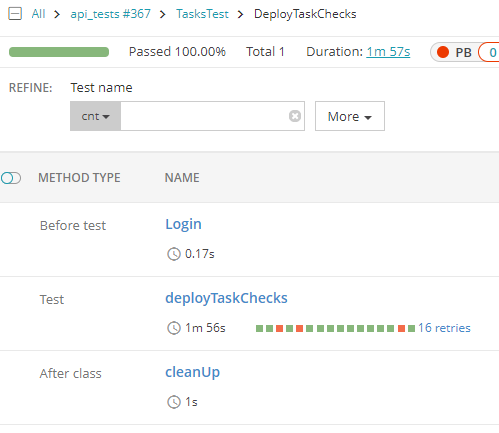Open the cnt match-type dropdown
The width and height of the screenshot is (499, 433).
95,116
